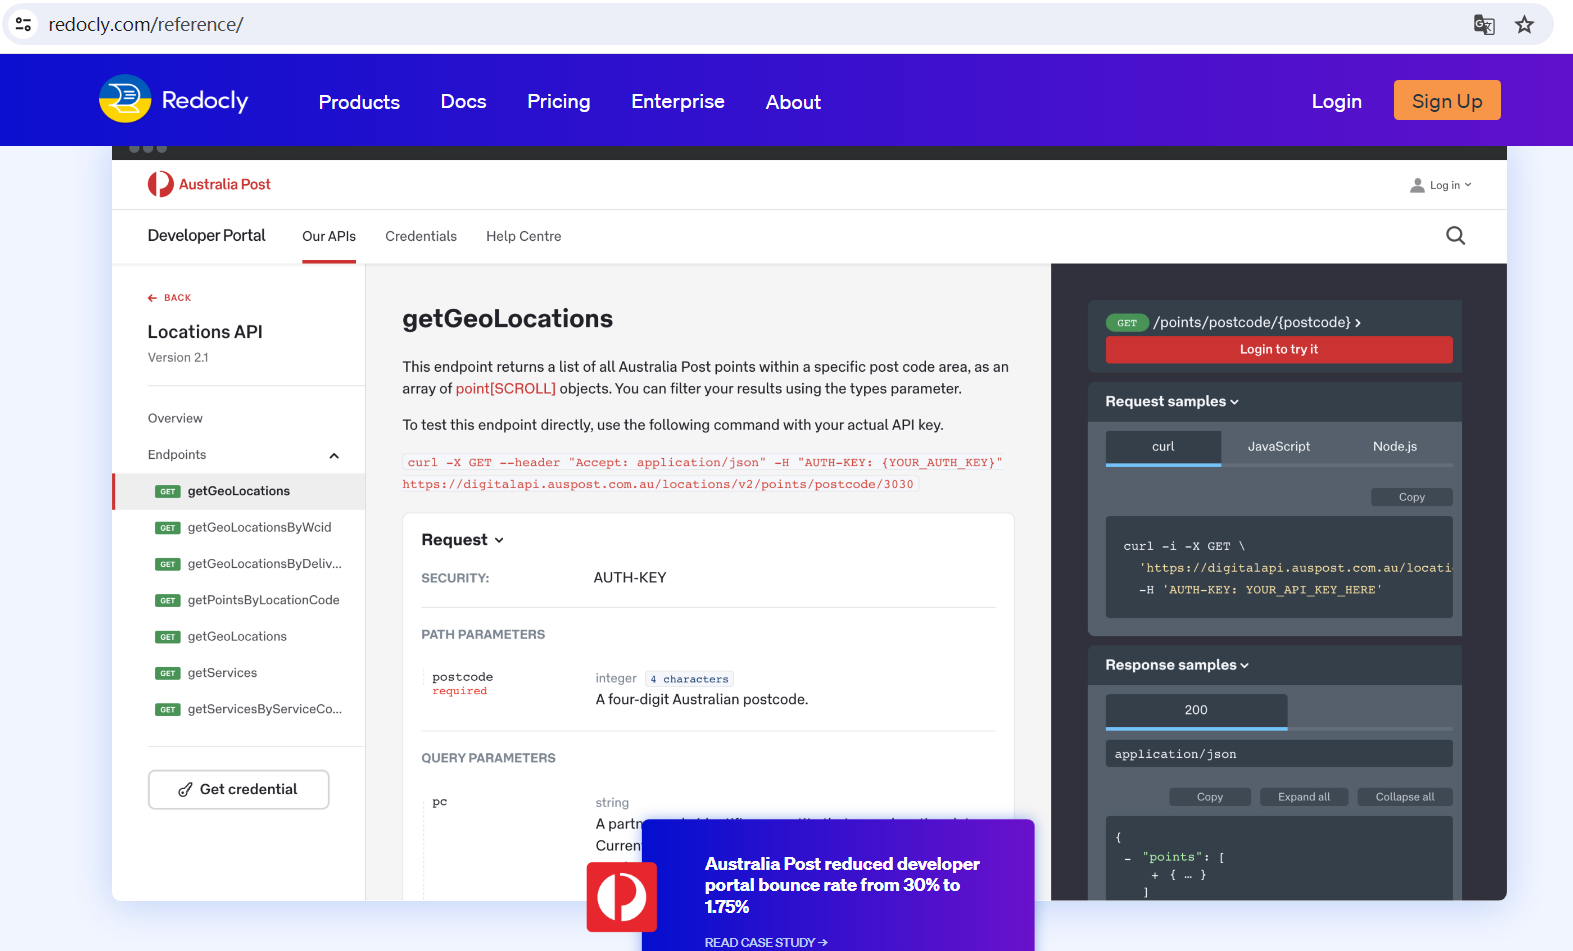Click Expand all in response sample
The width and height of the screenshot is (1573, 951).
[x=1304, y=797]
